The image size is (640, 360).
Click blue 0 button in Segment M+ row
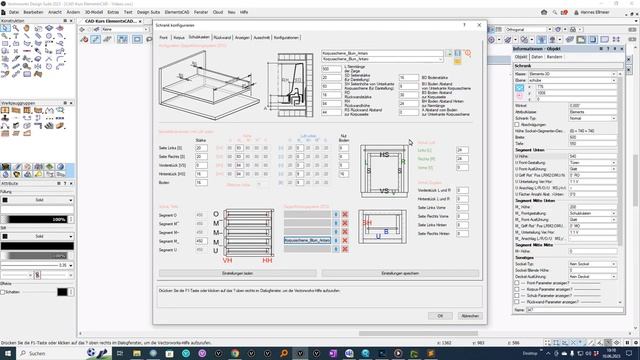point(336,223)
